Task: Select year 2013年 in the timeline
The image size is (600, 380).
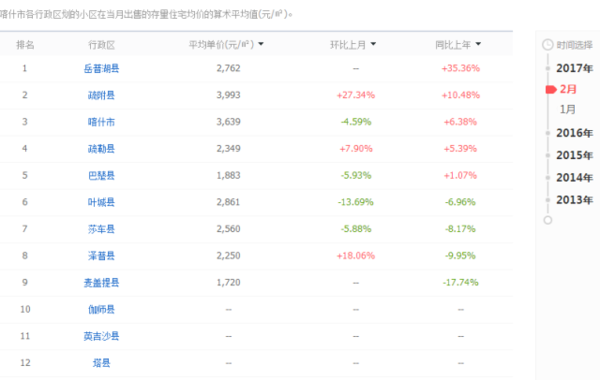Action: pyautogui.click(x=574, y=200)
